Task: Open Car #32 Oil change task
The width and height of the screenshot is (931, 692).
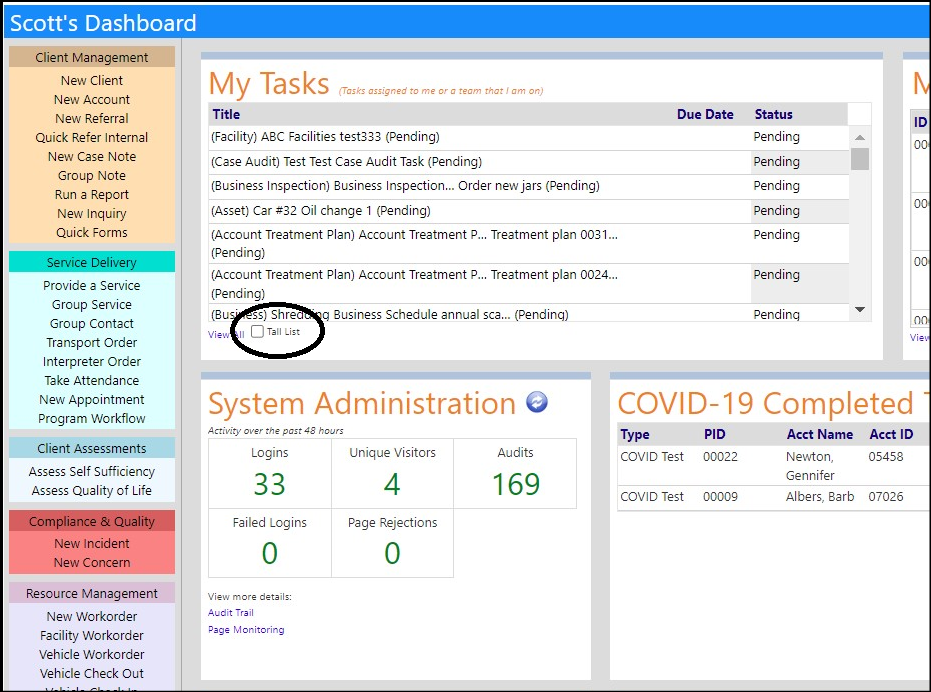Action: coord(321,210)
